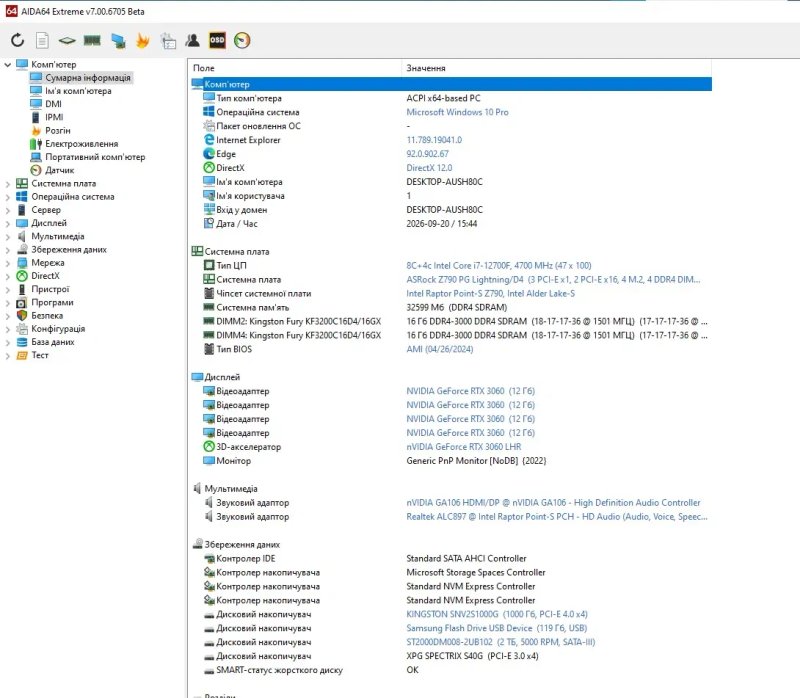Open Електроживлення in the tree

(82, 144)
